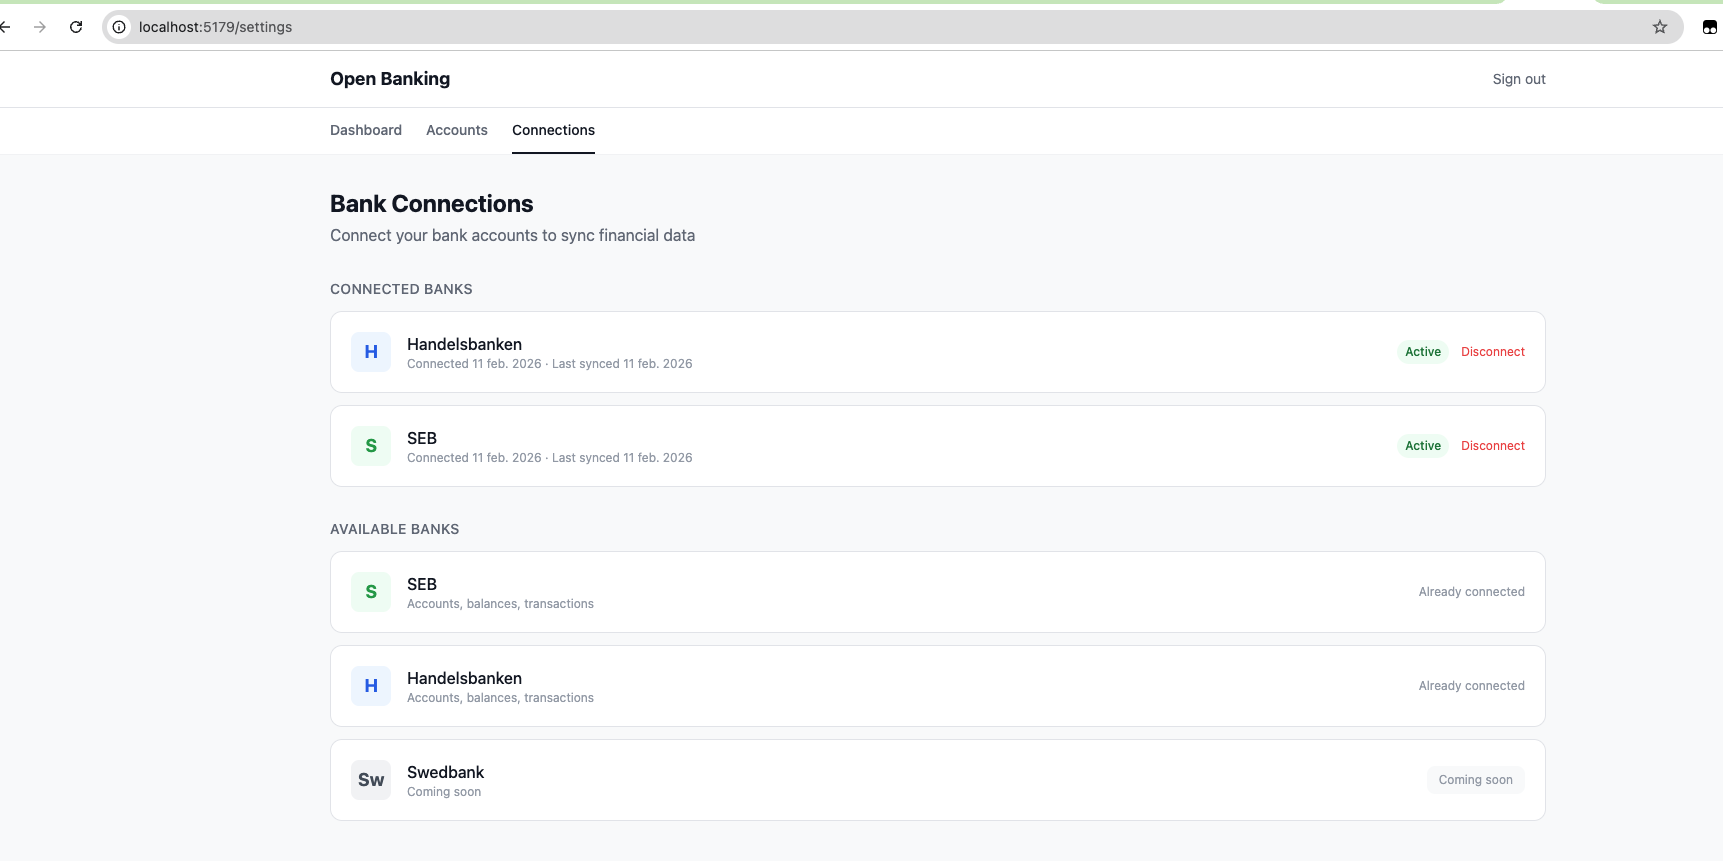Go forward using the browser arrow
Image resolution: width=1723 pixels, height=861 pixels.
40,27
